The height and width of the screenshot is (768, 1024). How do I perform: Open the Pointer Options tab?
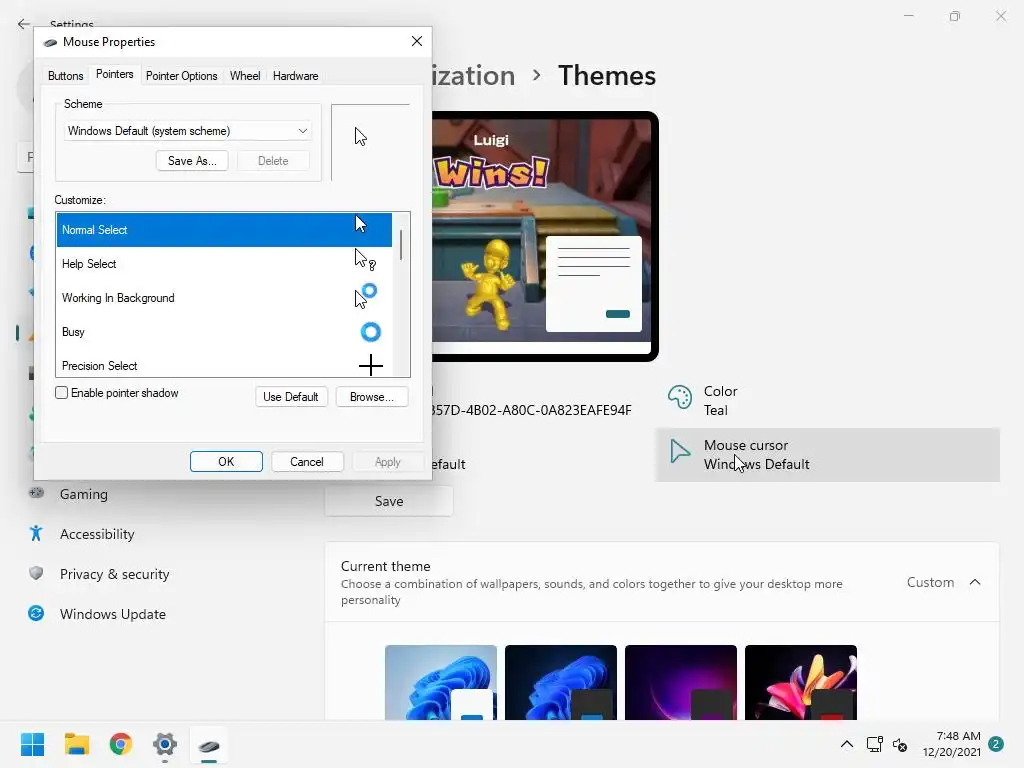tap(182, 76)
